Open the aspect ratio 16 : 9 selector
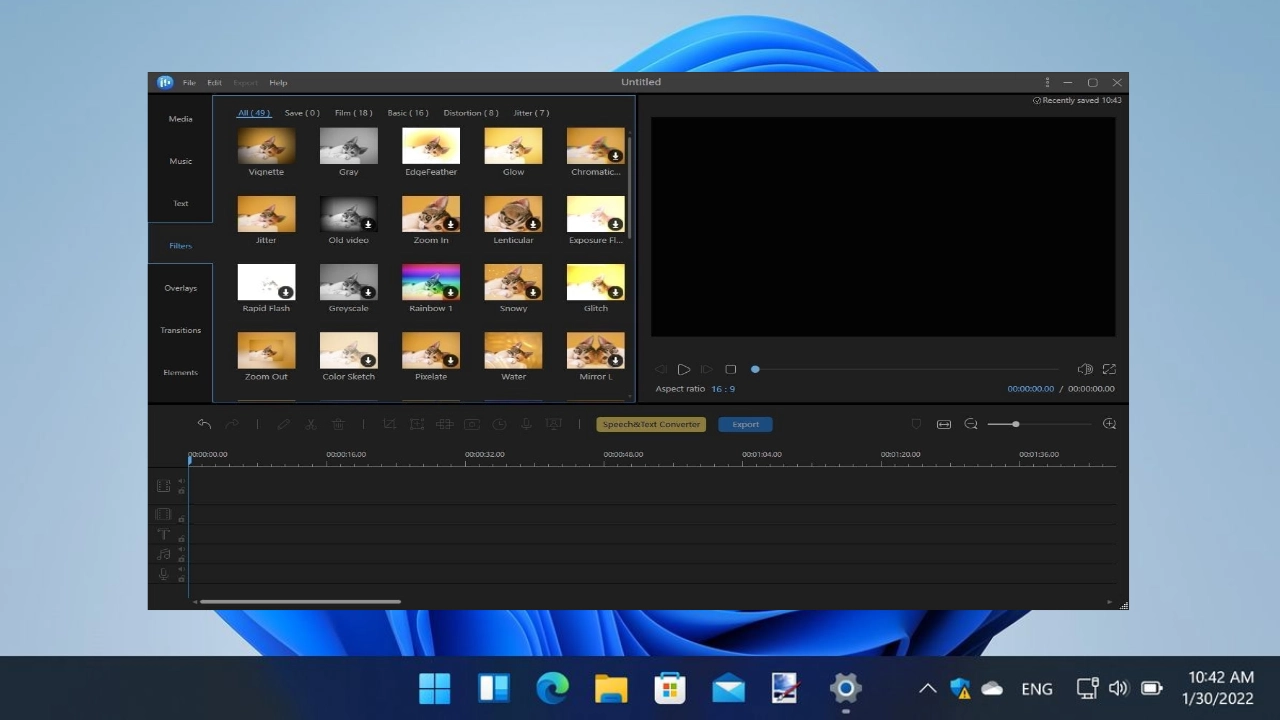 tap(723, 389)
